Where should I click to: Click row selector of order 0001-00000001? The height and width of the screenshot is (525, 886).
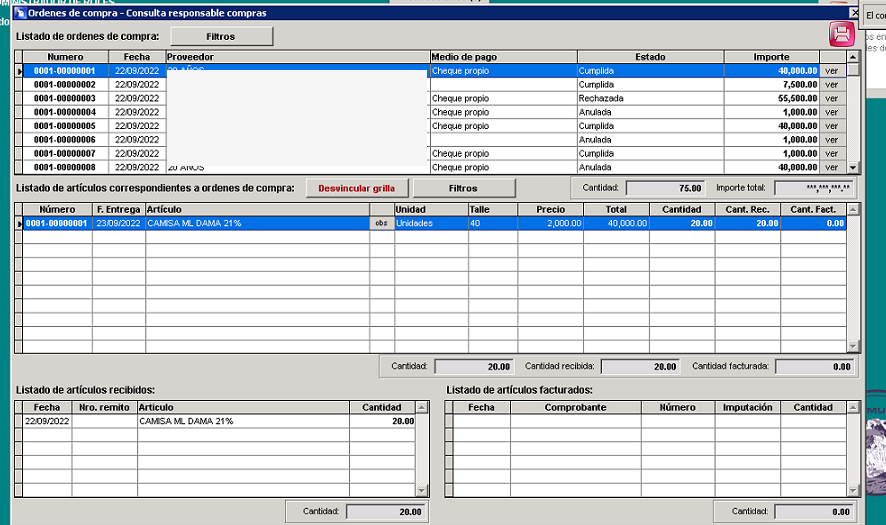click(x=19, y=71)
